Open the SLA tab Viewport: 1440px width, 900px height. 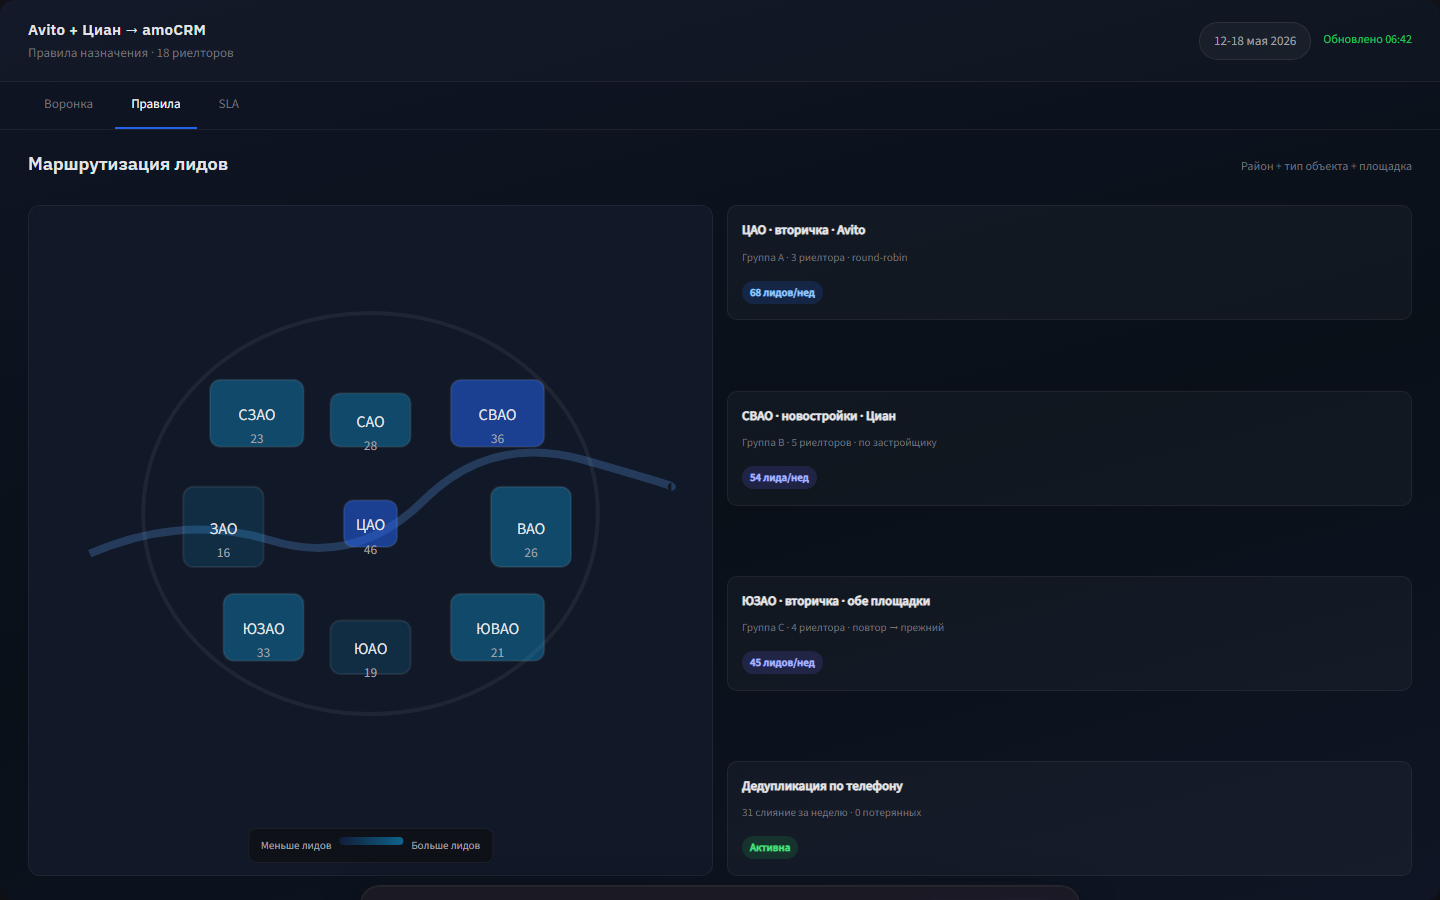click(x=229, y=104)
